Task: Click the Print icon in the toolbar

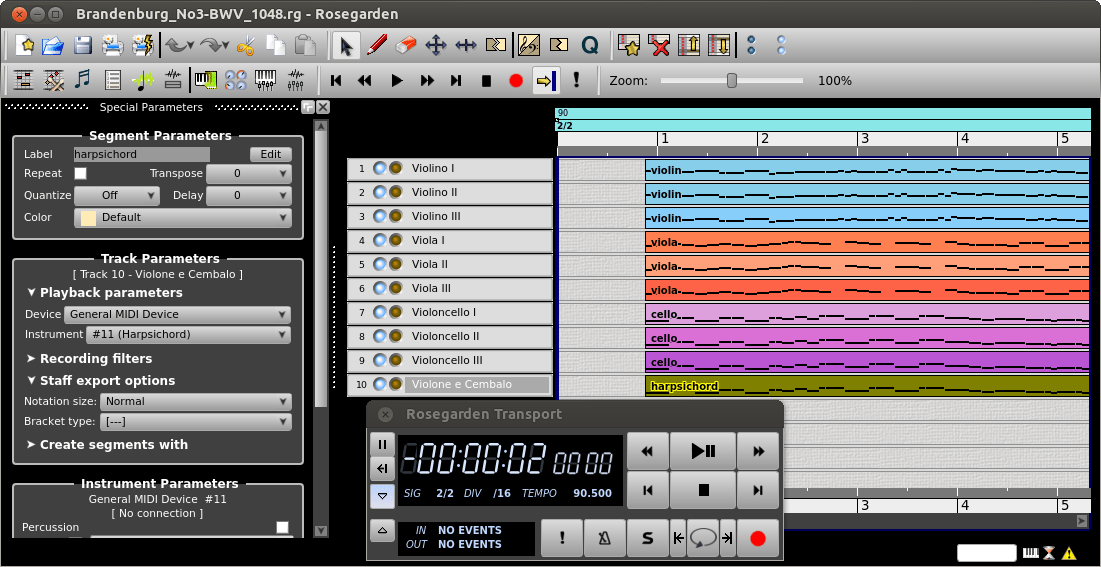Action: [113, 46]
